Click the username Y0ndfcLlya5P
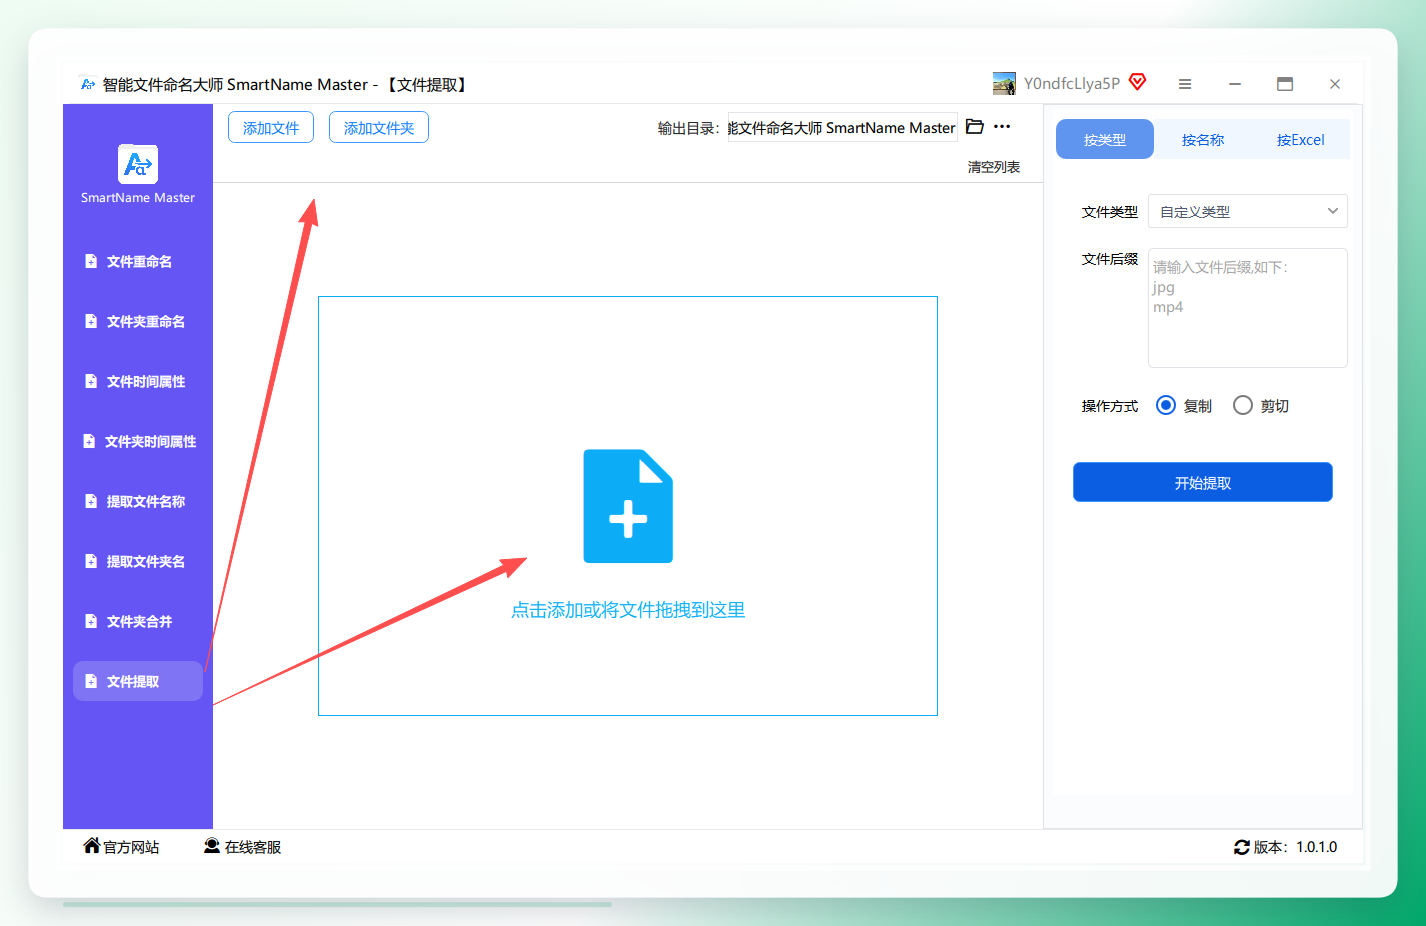The height and width of the screenshot is (926, 1426). tap(1072, 84)
